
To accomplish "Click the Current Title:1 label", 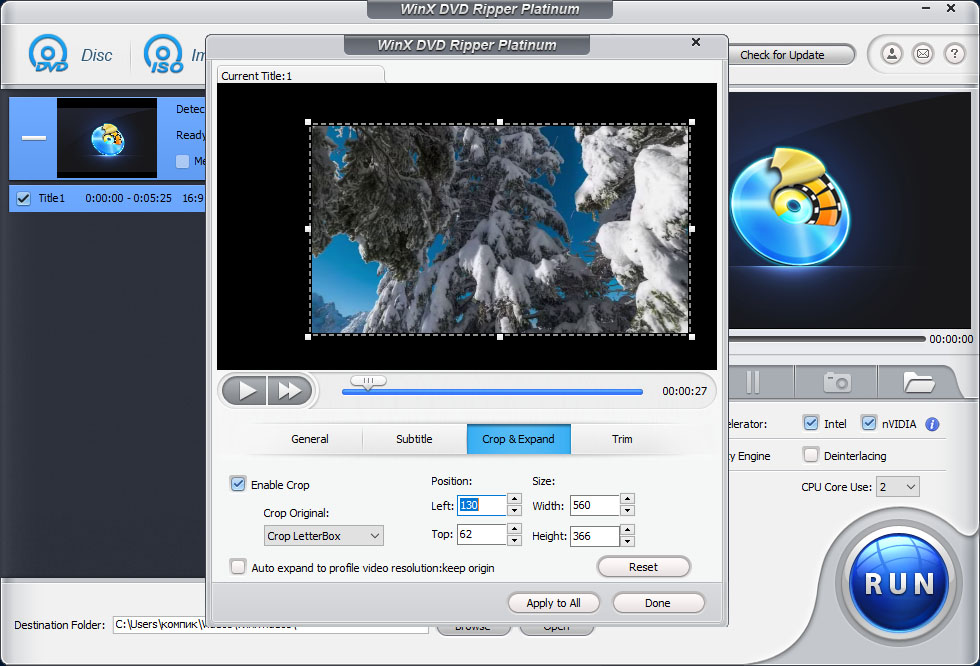I will 256,76.
